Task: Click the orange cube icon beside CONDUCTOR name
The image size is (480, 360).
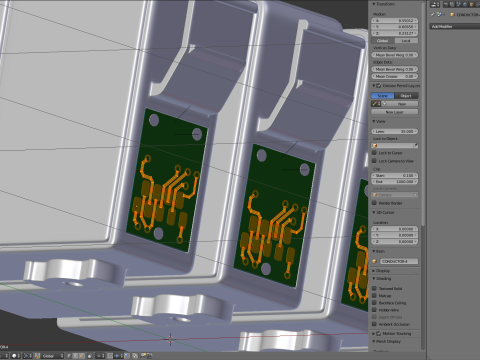Action: (x=452, y=14)
